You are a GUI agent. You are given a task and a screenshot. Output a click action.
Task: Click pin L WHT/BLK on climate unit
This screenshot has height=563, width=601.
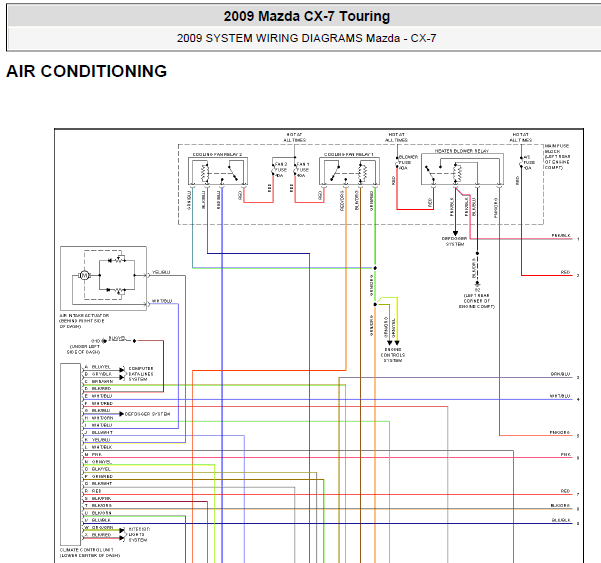tap(98, 447)
